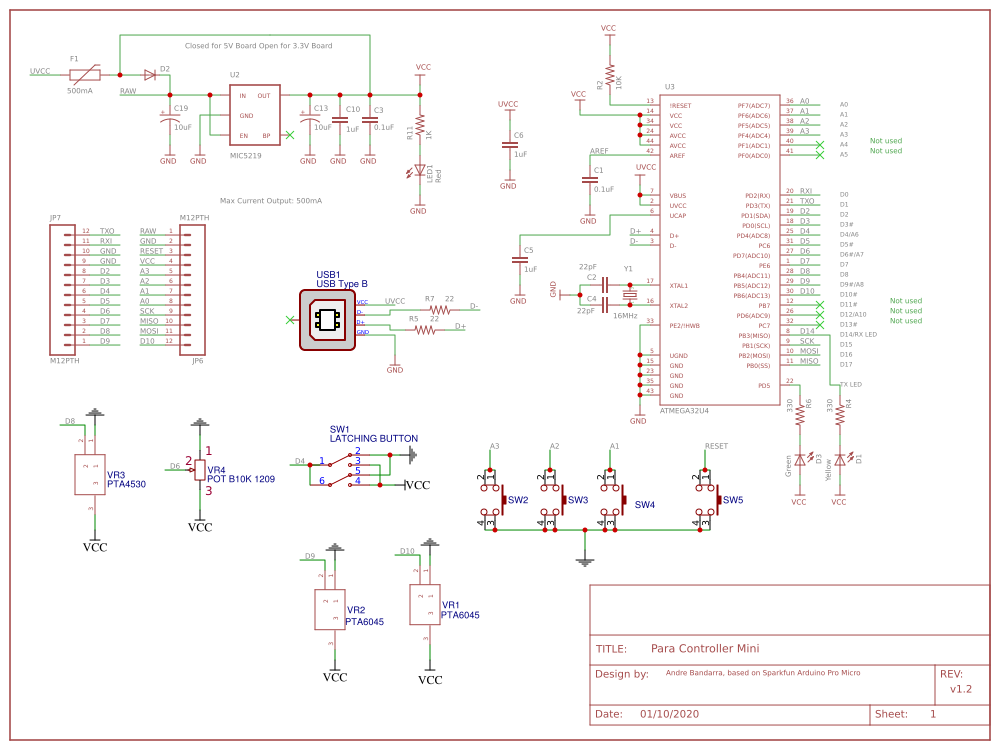Click the date value 01/10/2020

coord(670,714)
